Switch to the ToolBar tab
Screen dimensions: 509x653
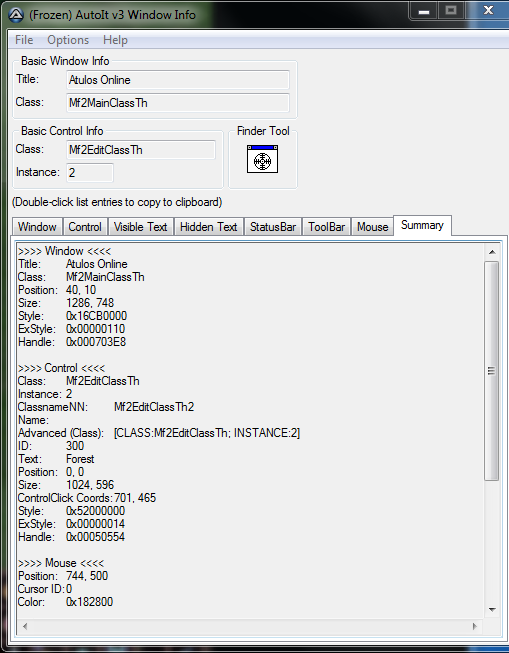(x=327, y=227)
